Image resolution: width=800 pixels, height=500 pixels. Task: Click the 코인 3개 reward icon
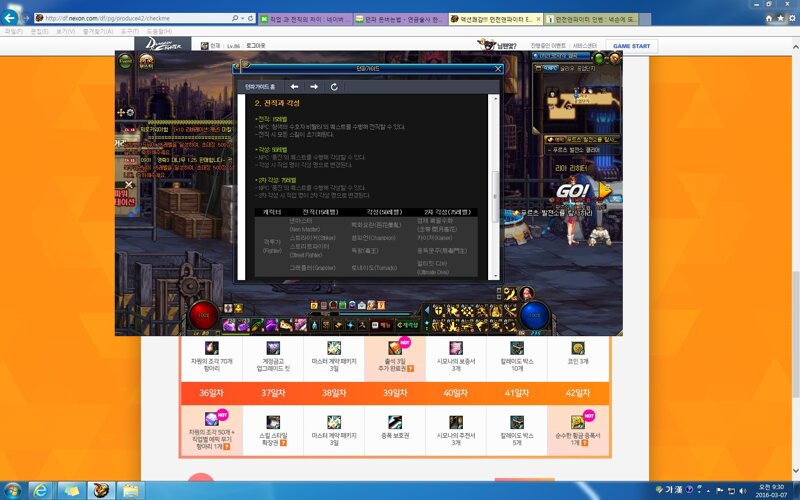coord(578,348)
